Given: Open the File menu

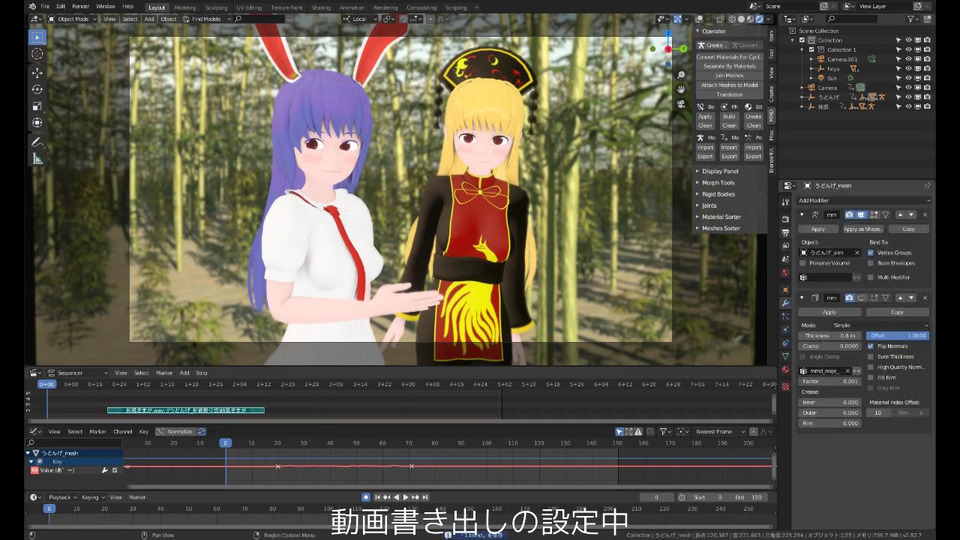Looking at the screenshot, I should coord(45,6).
